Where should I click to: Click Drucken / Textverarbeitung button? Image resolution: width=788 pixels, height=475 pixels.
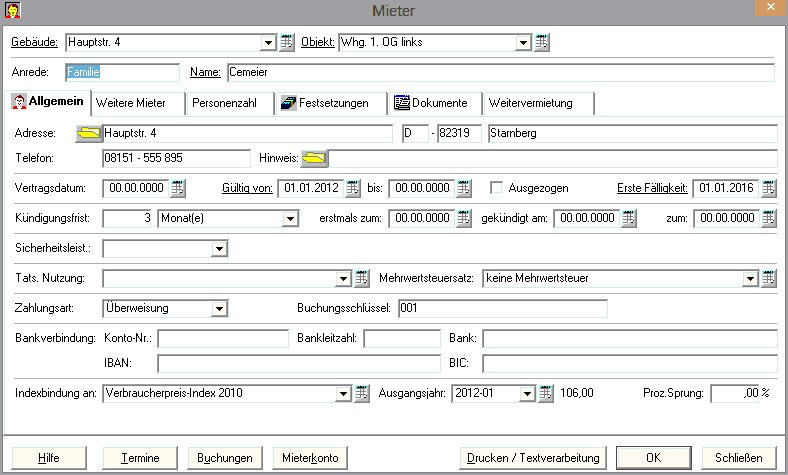[533, 458]
